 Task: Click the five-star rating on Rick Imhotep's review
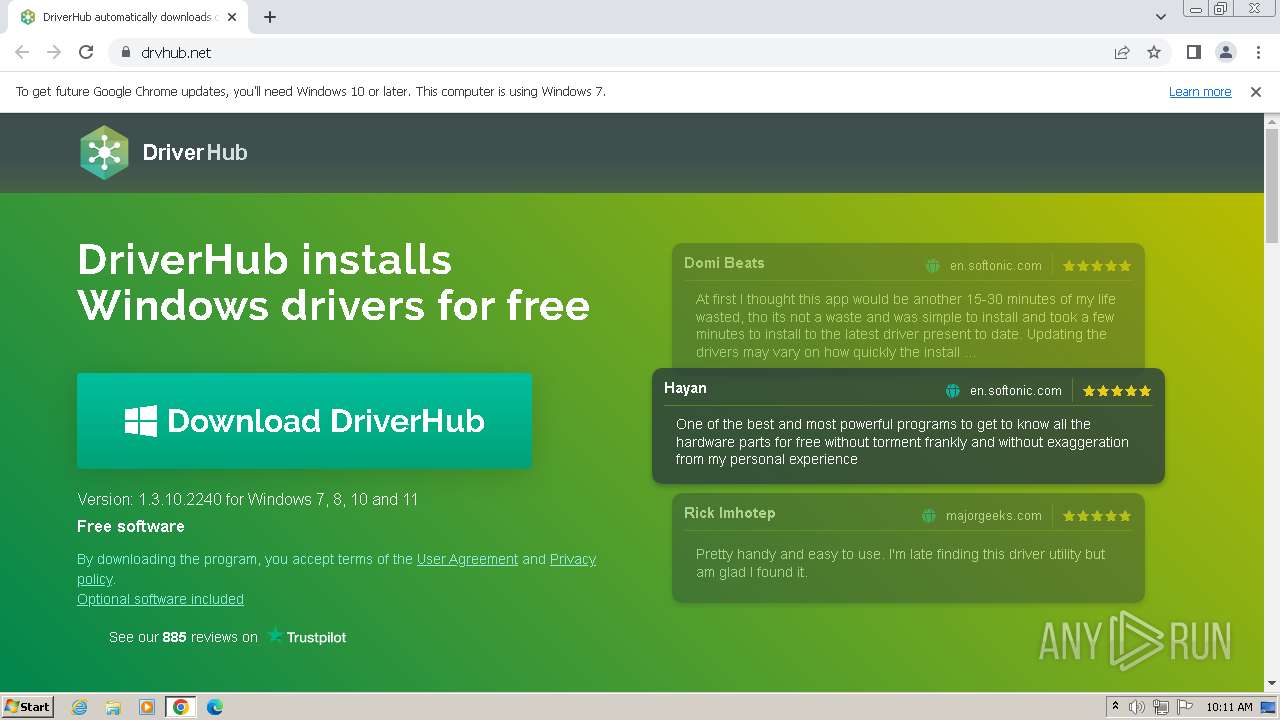click(1097, 516)
